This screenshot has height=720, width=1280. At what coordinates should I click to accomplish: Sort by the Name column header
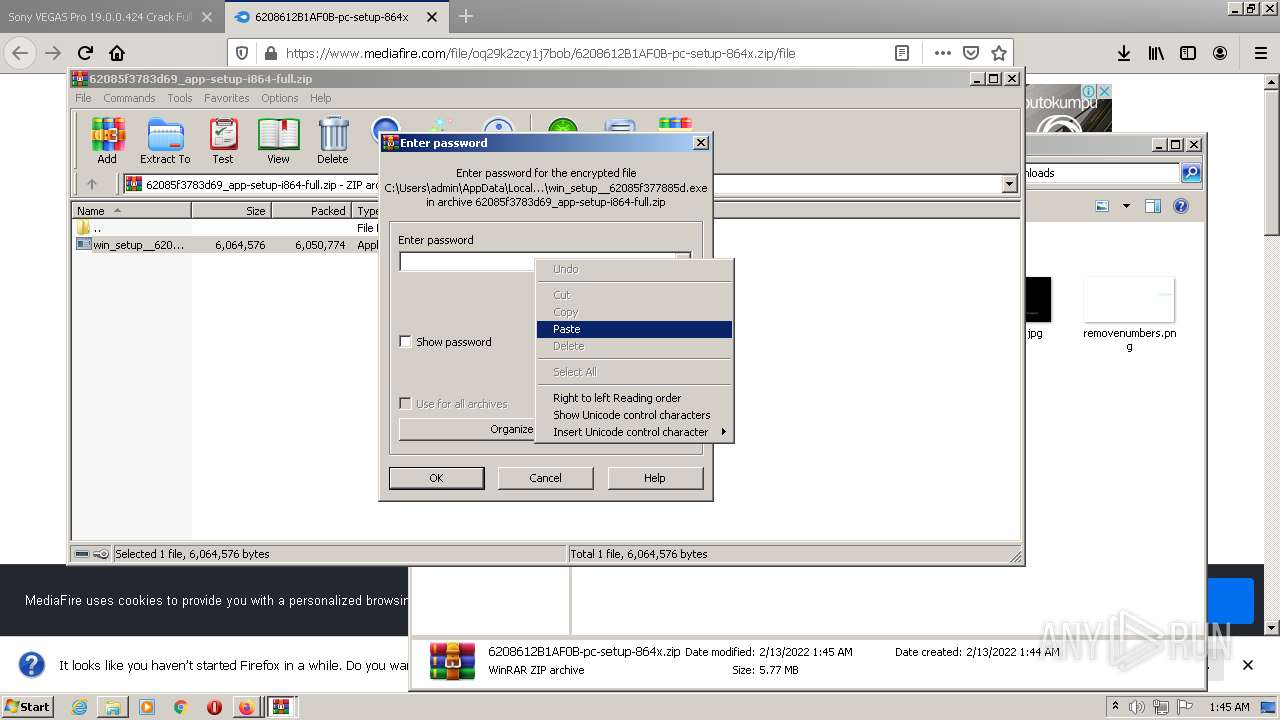(131, 211)
